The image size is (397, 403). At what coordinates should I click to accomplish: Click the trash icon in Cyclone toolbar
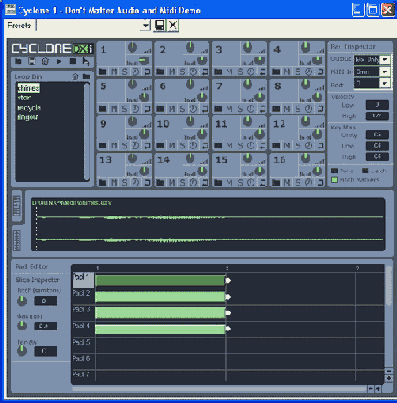tap(45, 62)
